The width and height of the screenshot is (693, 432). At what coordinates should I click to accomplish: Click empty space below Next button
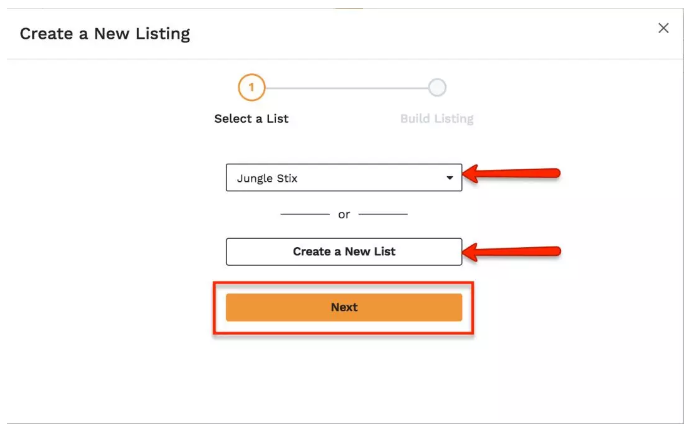pyautogui.click(x=343, y=375)
